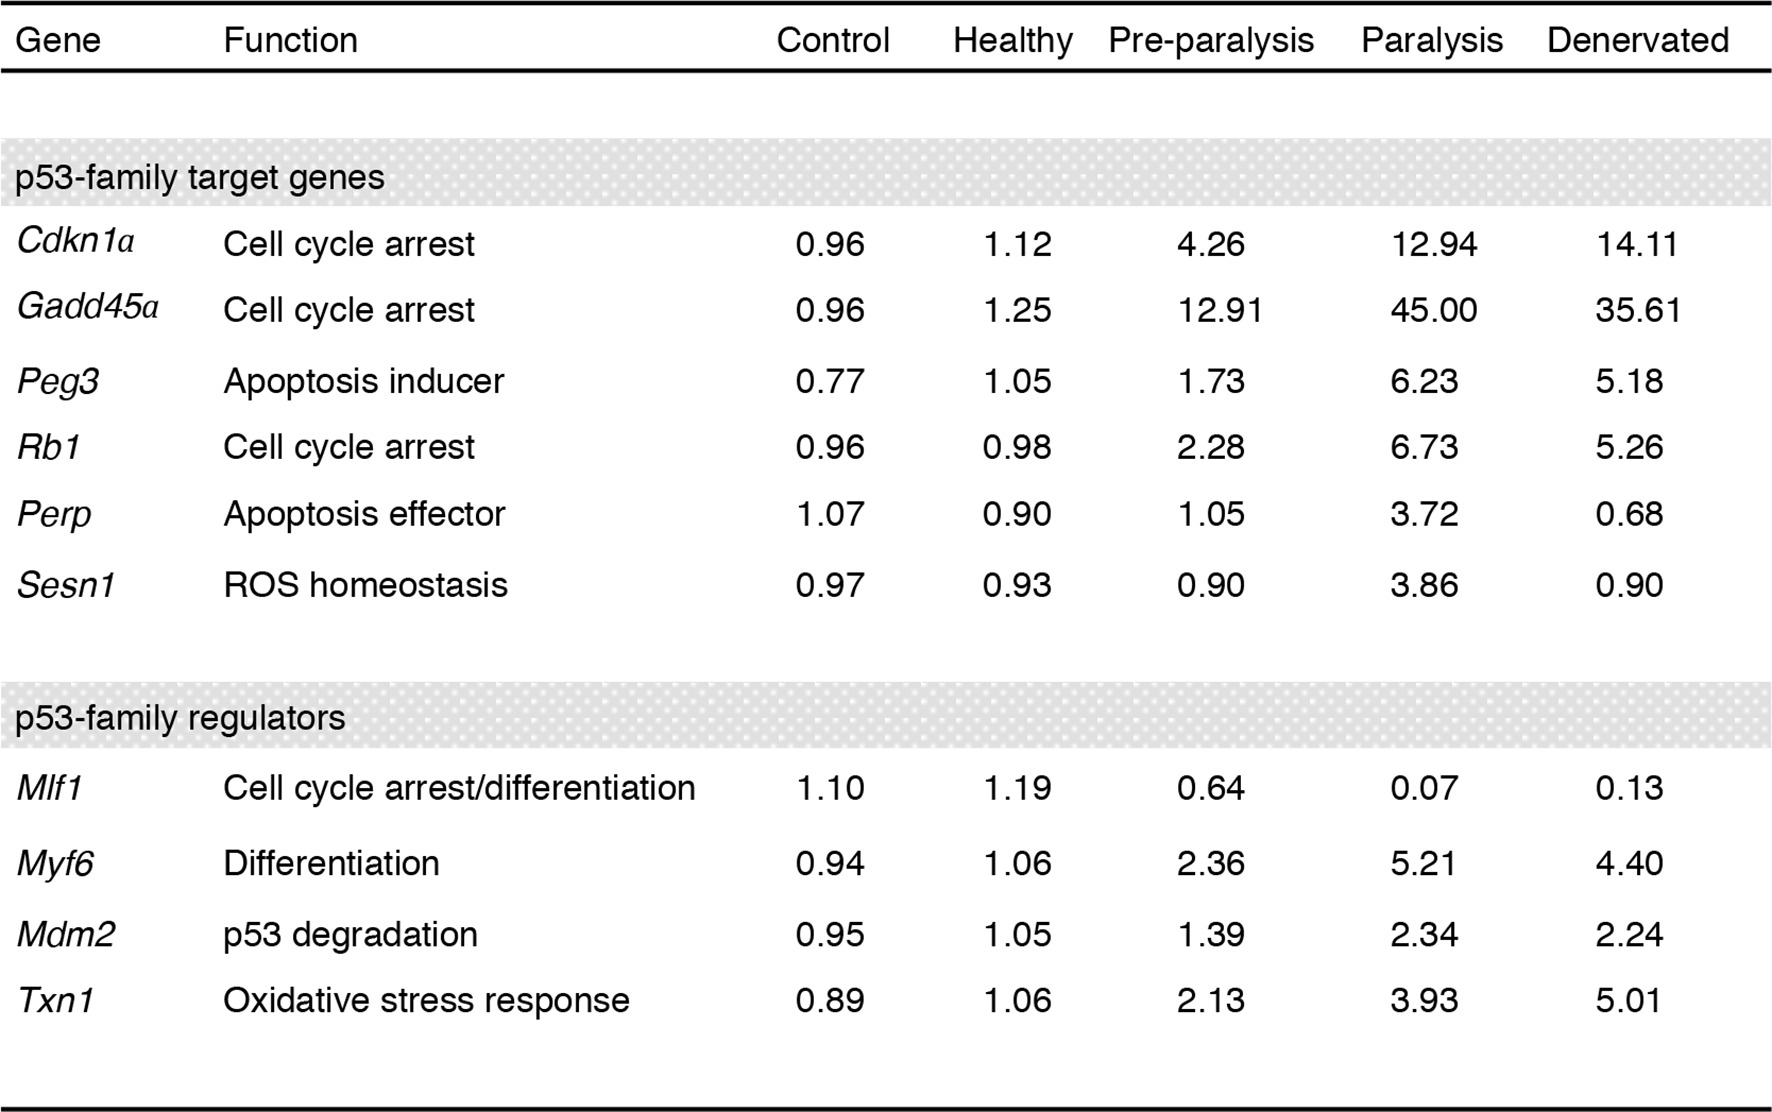The image size is (1772, 1112).
Task: Click the Rb1 gene name
Action: 49,447
